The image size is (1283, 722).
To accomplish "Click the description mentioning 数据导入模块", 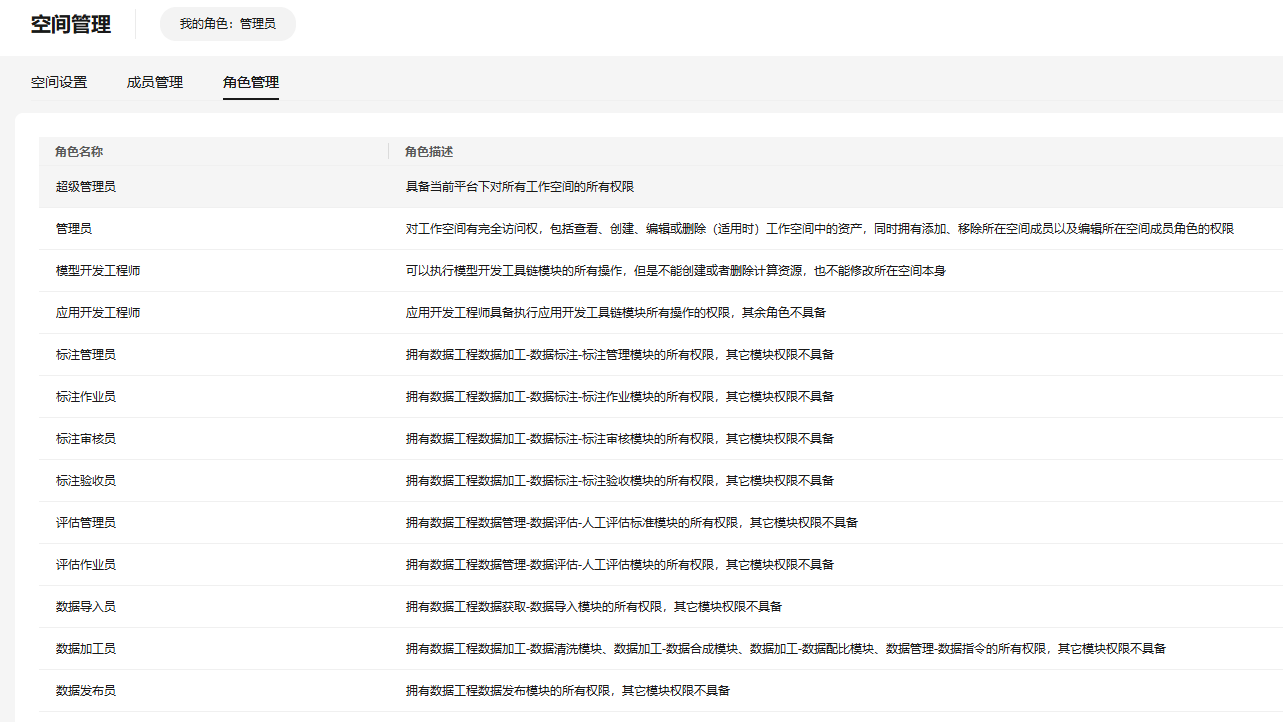I will 594,607.
